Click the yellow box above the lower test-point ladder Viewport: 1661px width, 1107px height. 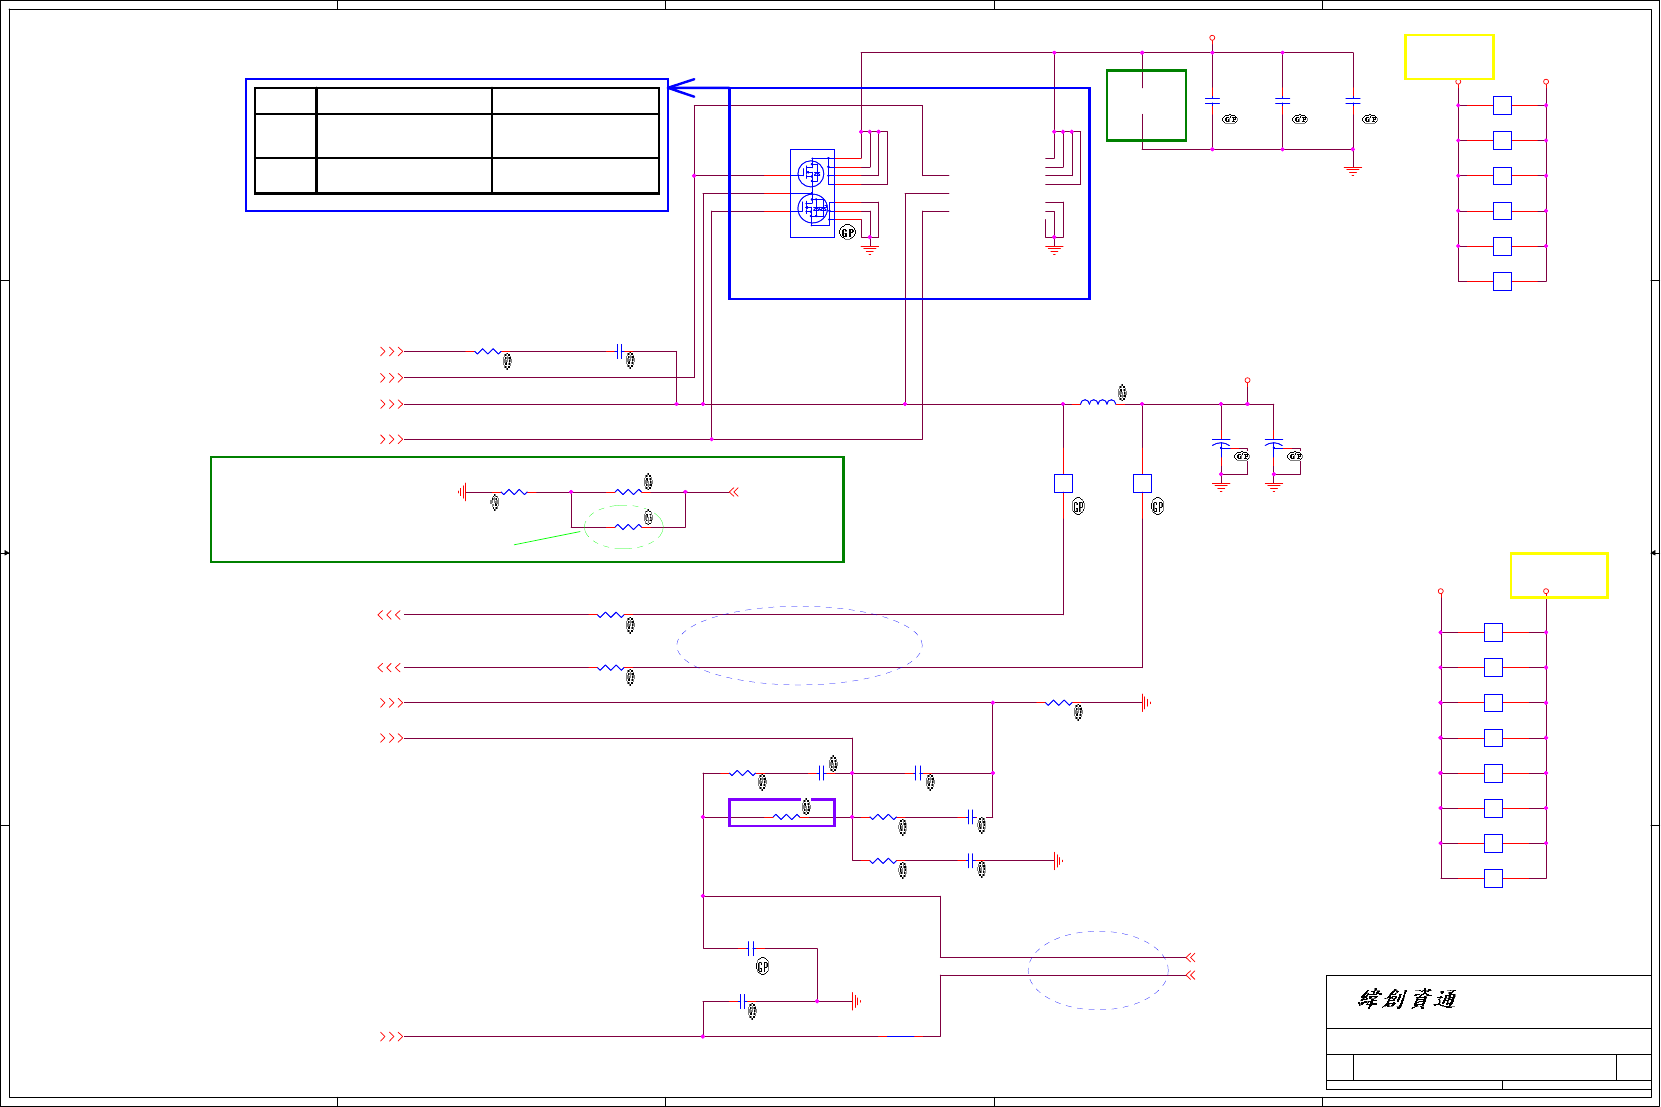tap(1559, 575)
